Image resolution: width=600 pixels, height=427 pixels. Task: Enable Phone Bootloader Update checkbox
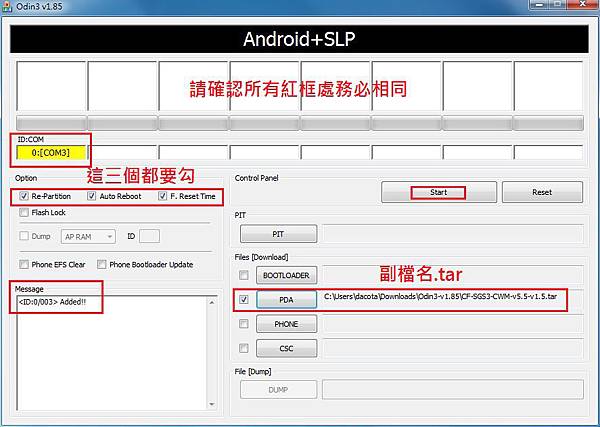coord(101,264)
